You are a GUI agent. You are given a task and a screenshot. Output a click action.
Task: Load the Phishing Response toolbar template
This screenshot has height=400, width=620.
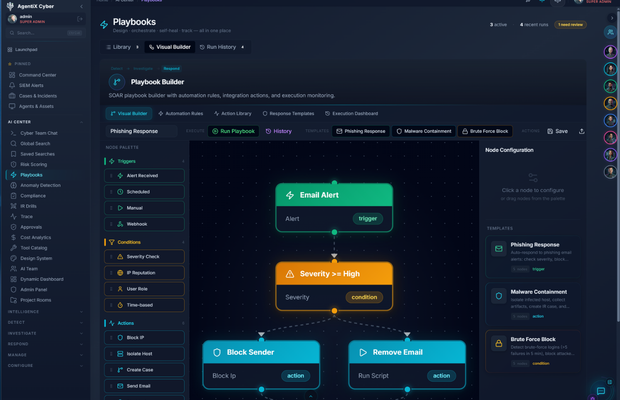[x=361, y=131]
